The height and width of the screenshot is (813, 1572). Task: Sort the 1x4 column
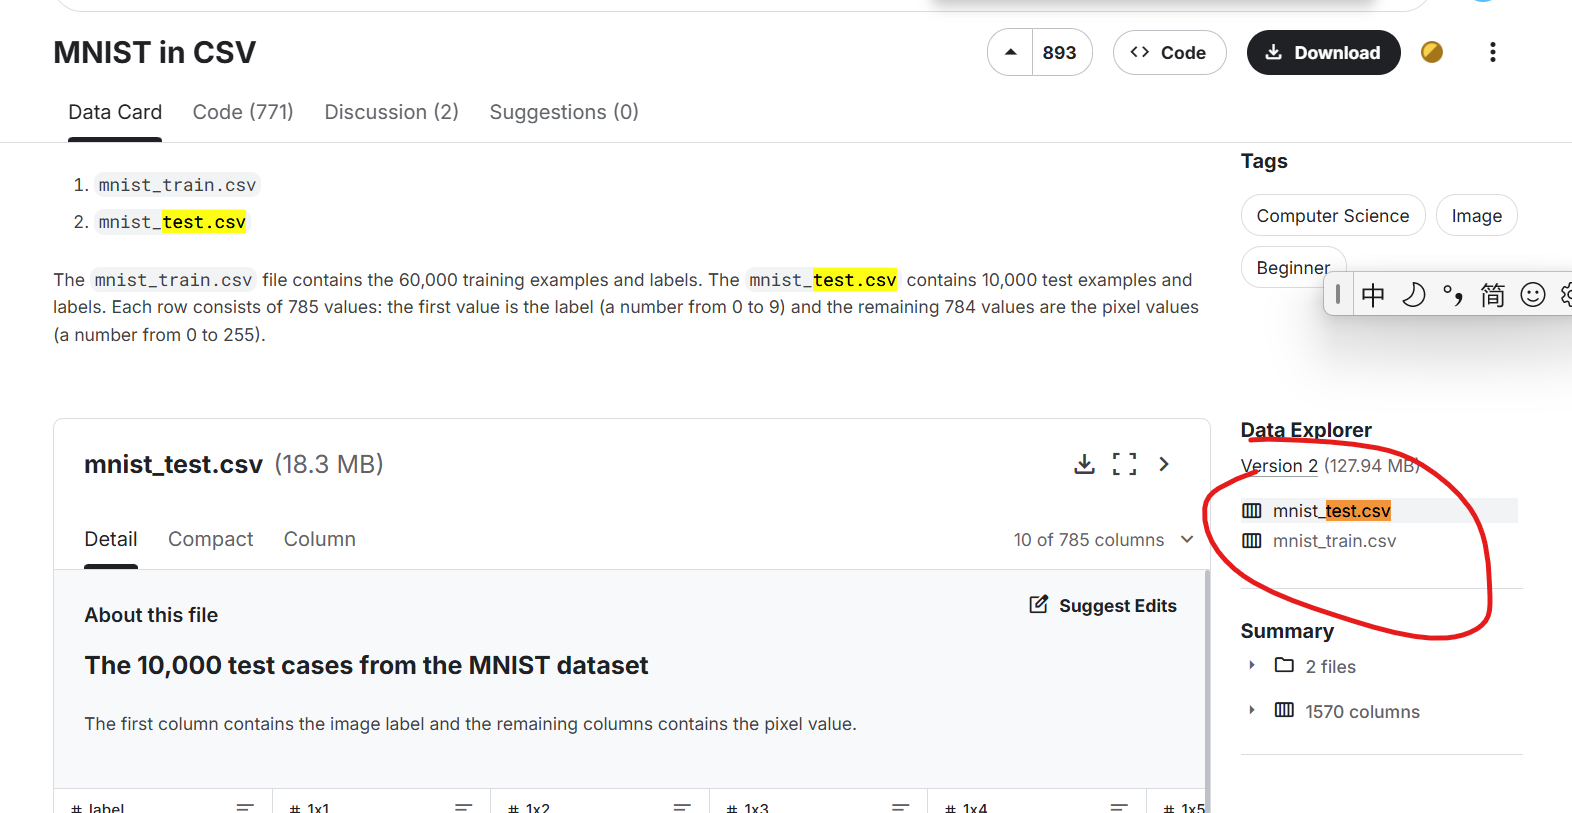click(x=1119, y=806)
